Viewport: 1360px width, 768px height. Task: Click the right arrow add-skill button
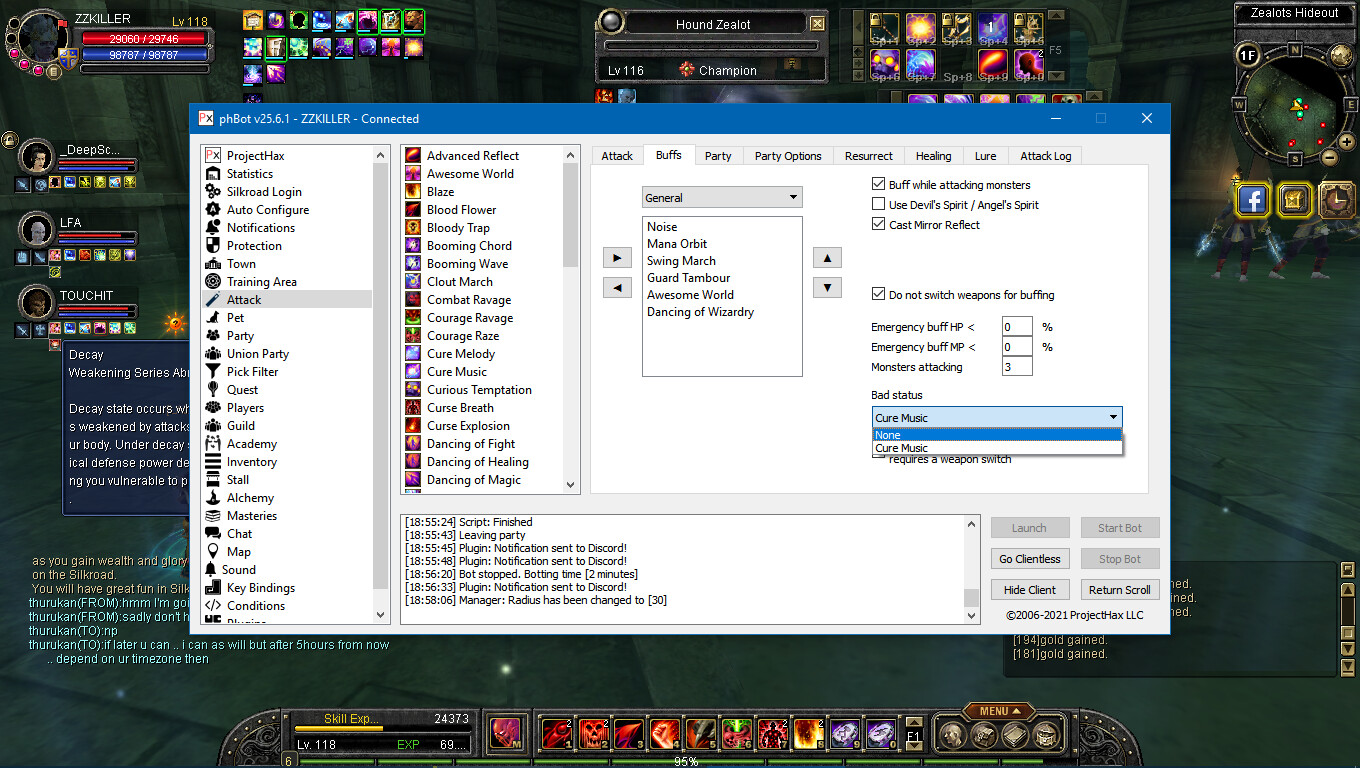(617, 258)
